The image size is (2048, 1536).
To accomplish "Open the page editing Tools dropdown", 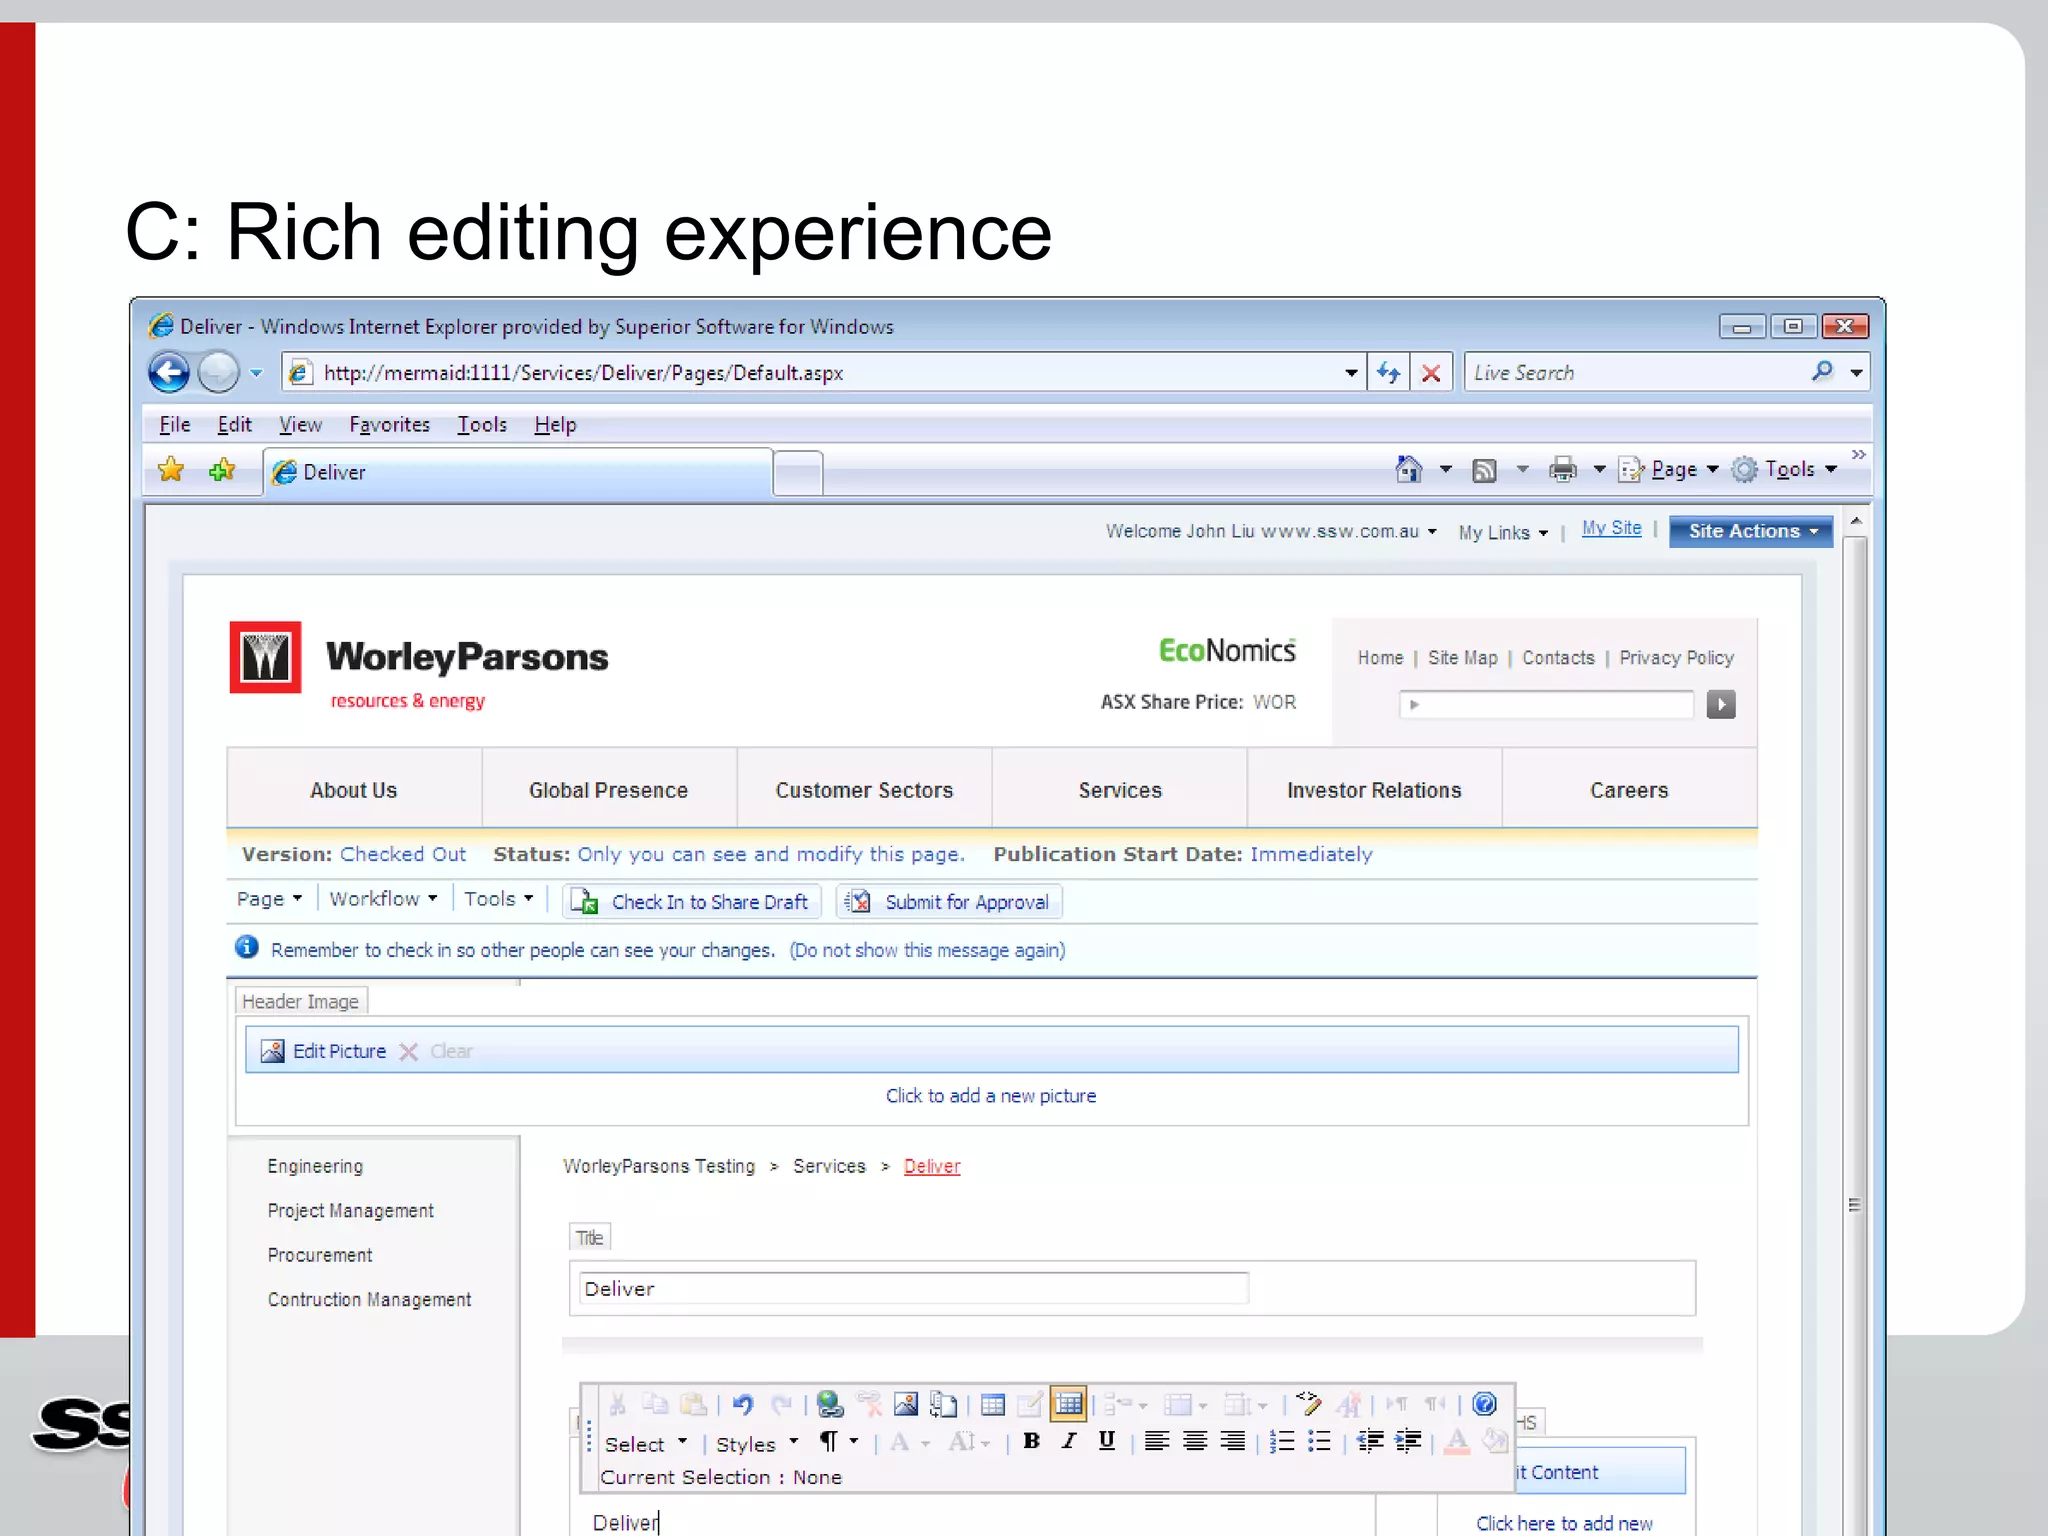I will [498, 899].
